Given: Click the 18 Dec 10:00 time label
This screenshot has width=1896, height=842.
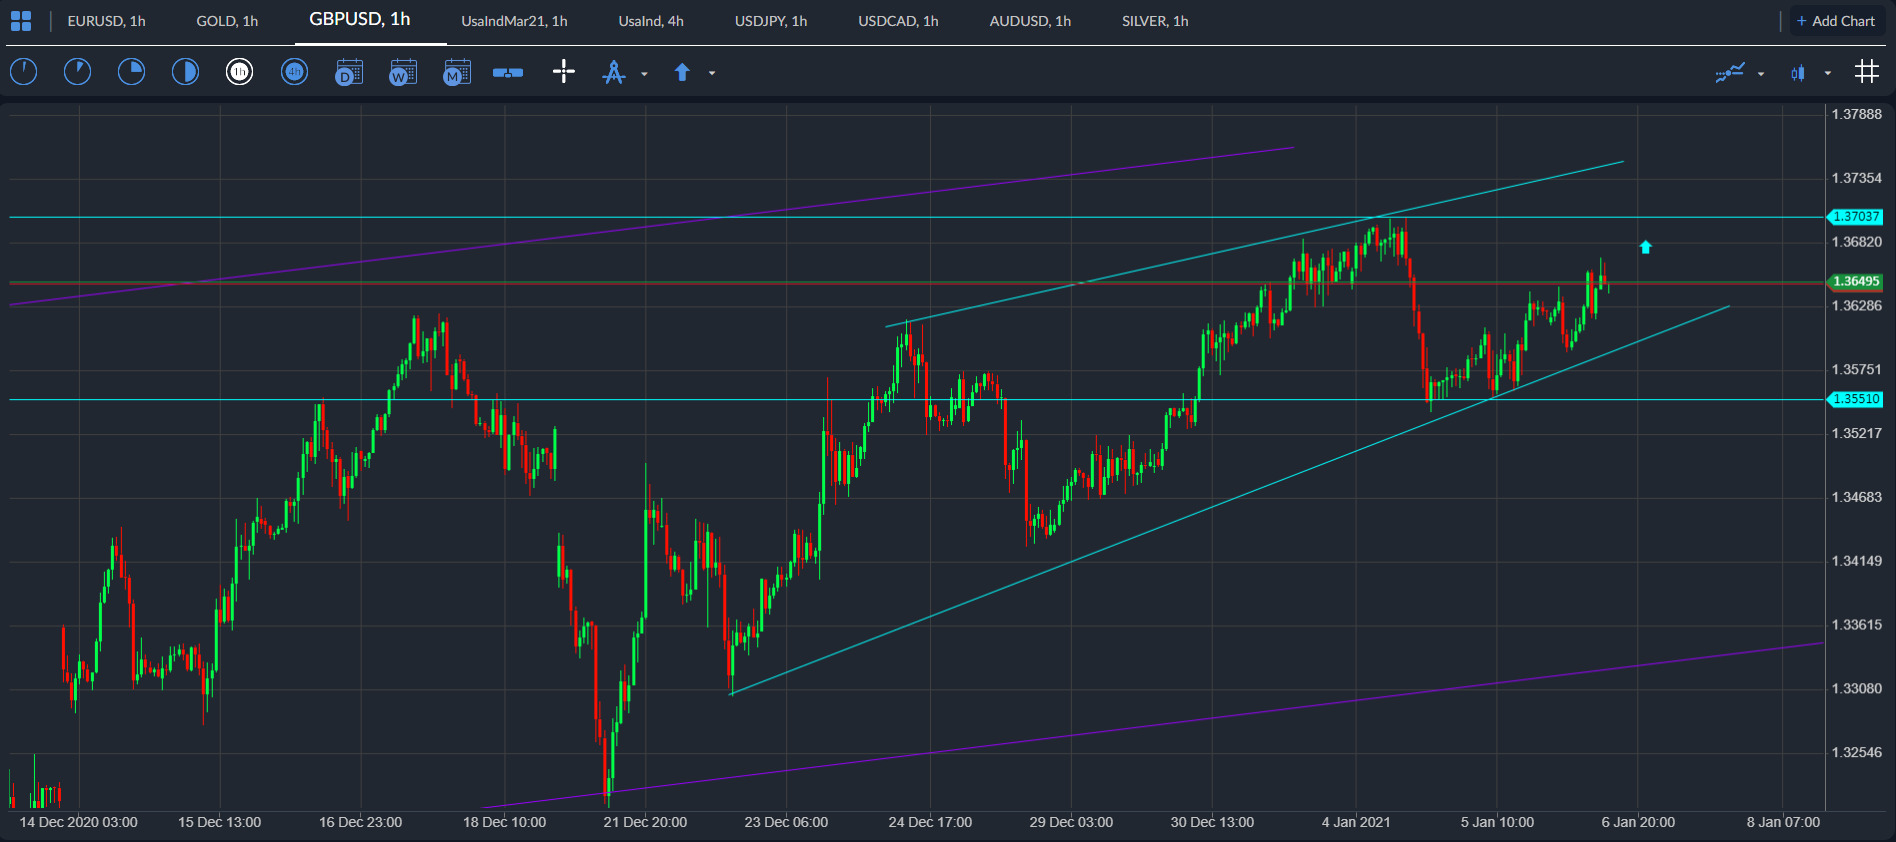Looking at the screenshot, I should [x=505, y=822].
